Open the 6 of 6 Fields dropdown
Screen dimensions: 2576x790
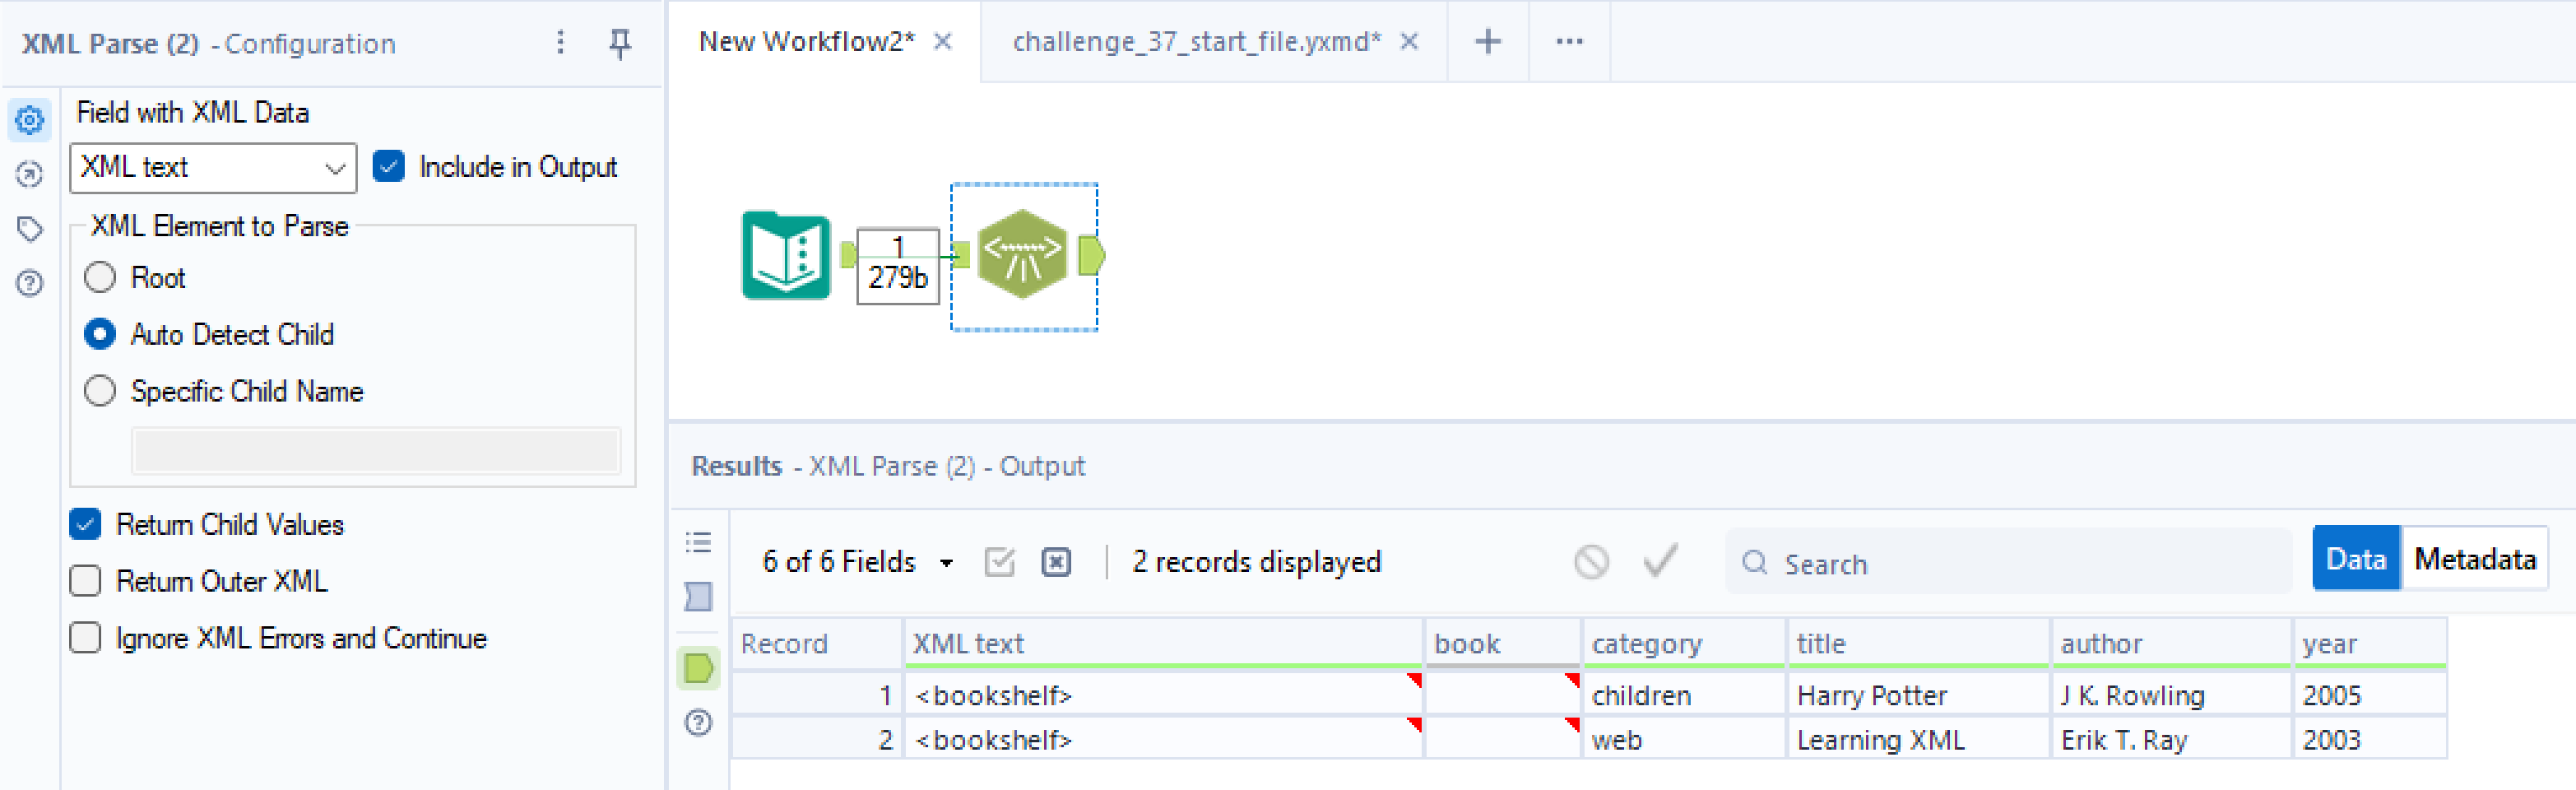(x=857, y=562)
